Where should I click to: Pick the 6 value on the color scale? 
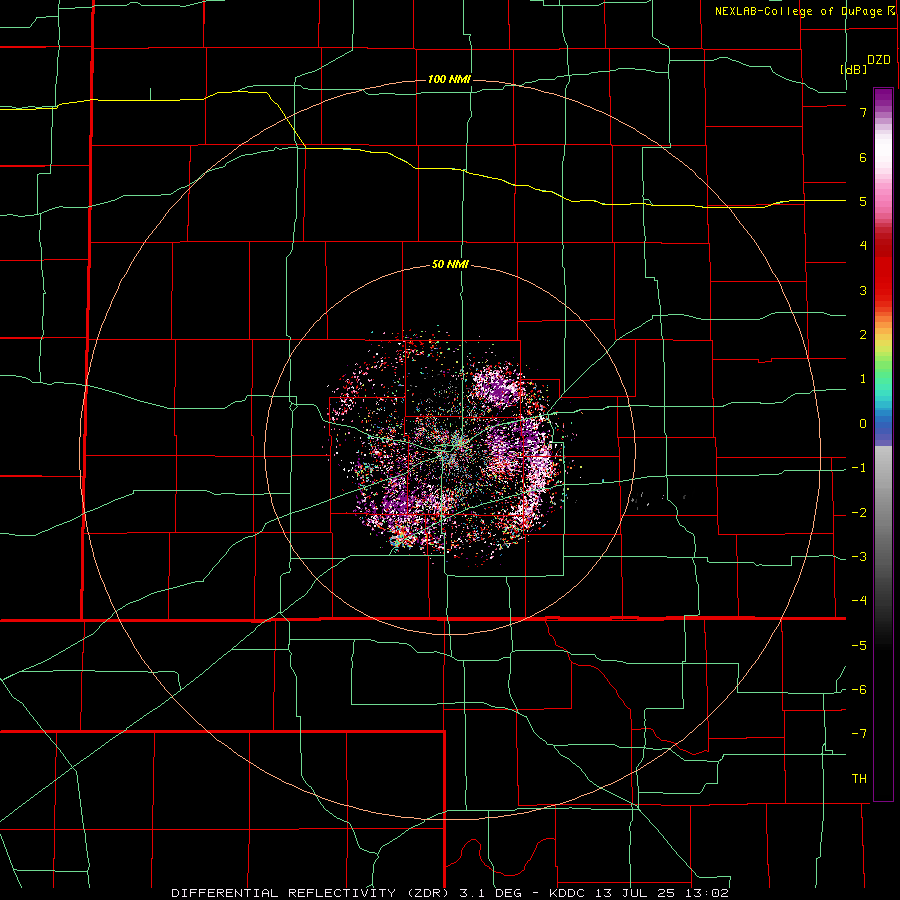tap(863, 157)
